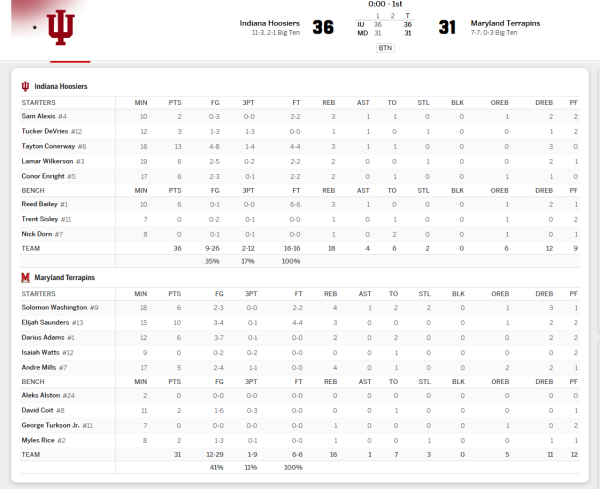Click the large Indiana IU logo in the header

tap(62, 27)
